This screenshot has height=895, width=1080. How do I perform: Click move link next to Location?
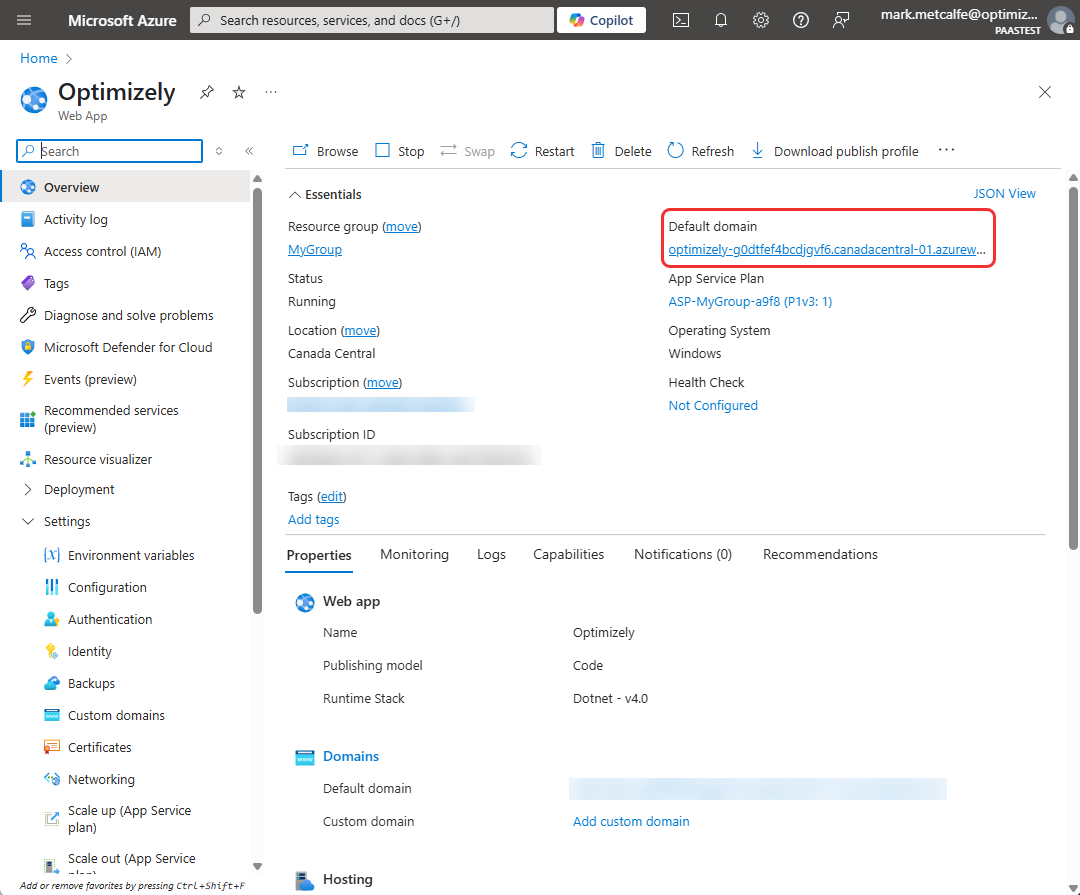click(x=360, y=331)
